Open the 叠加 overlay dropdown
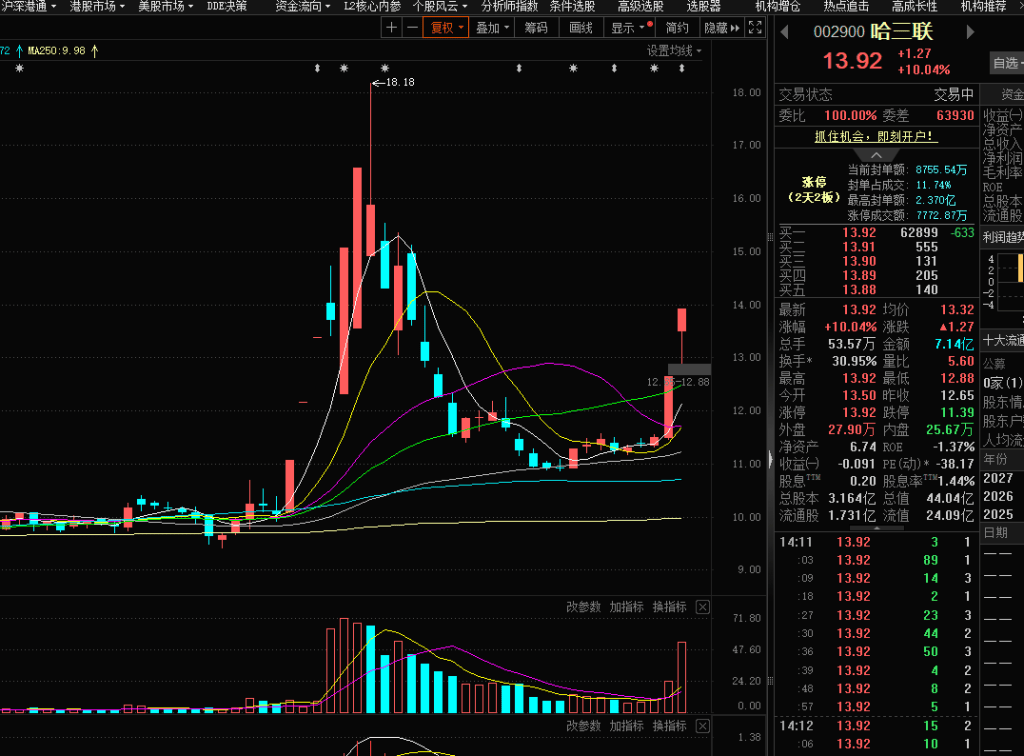1024x756 pixels. [492, 27]
